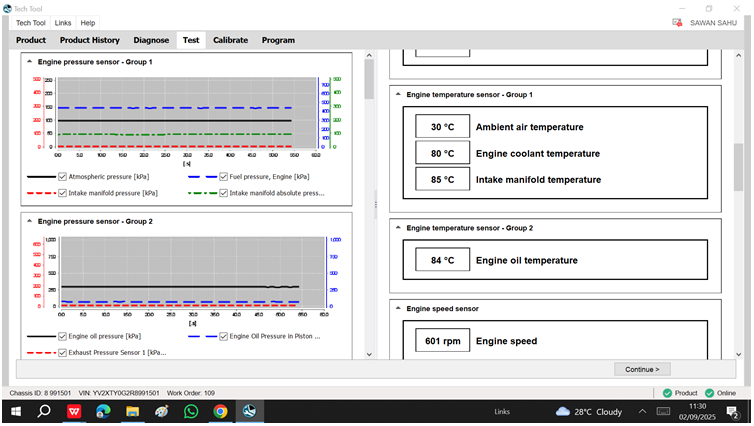Click right panel scrollbar up arrow

click(x=739, y=55)
